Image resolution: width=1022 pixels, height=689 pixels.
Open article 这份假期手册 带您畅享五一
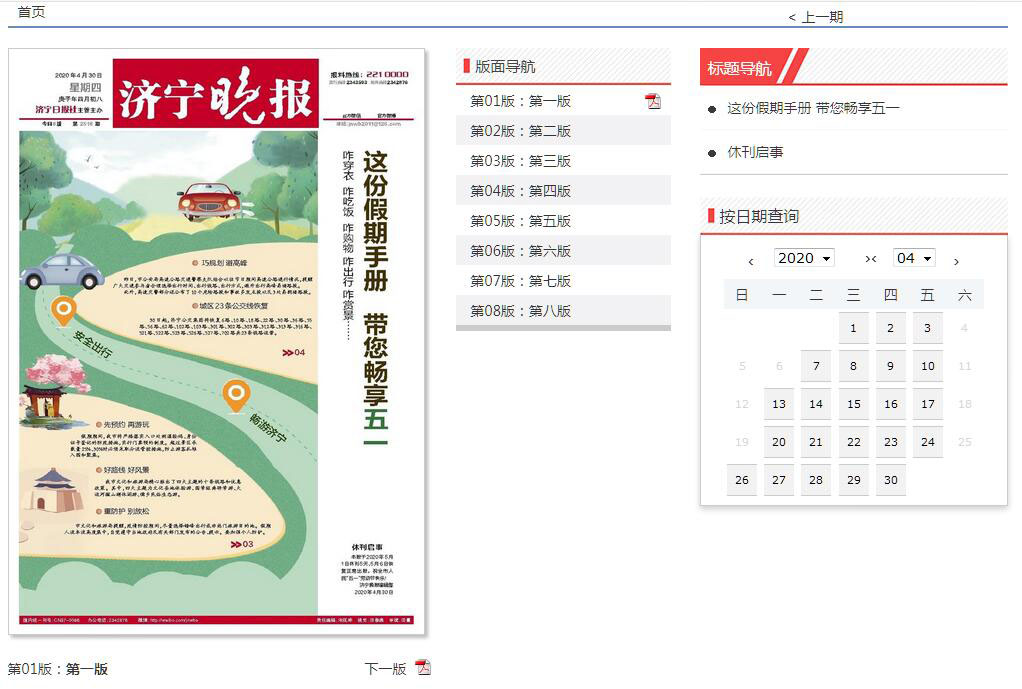813,108
